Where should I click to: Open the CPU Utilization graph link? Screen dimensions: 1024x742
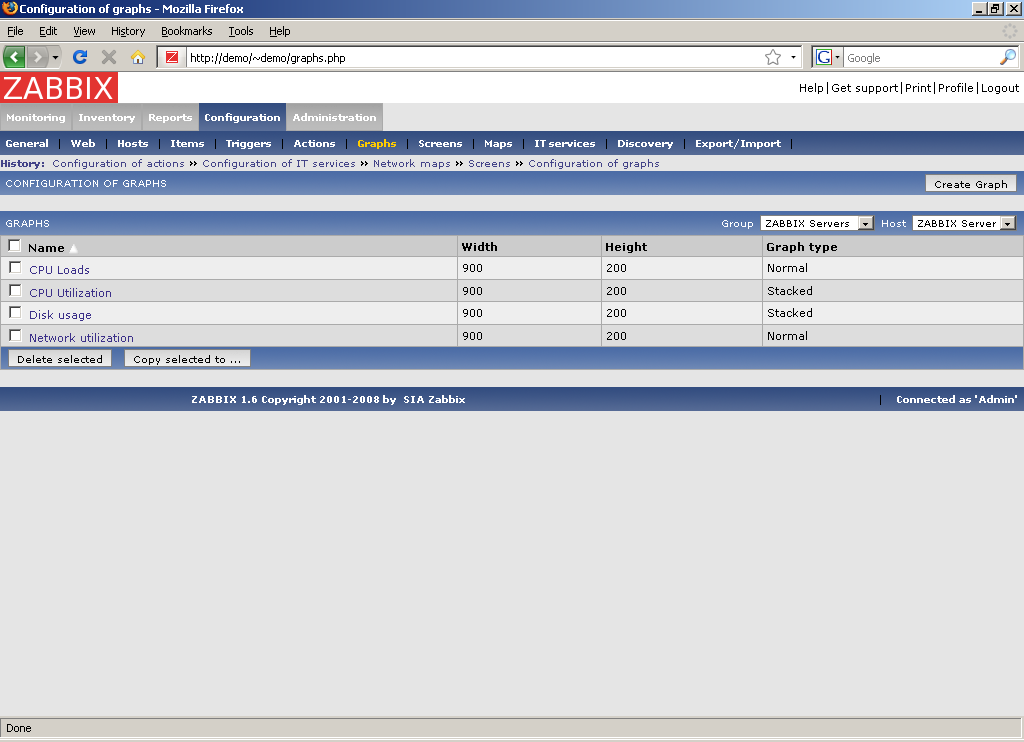[x=71, y=293]
